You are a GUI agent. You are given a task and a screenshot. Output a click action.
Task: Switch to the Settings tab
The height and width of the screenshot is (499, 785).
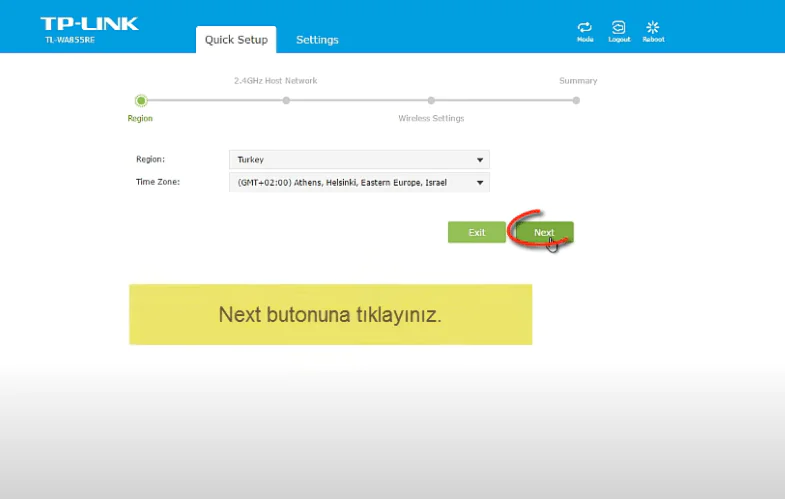[x=317, y=40]
